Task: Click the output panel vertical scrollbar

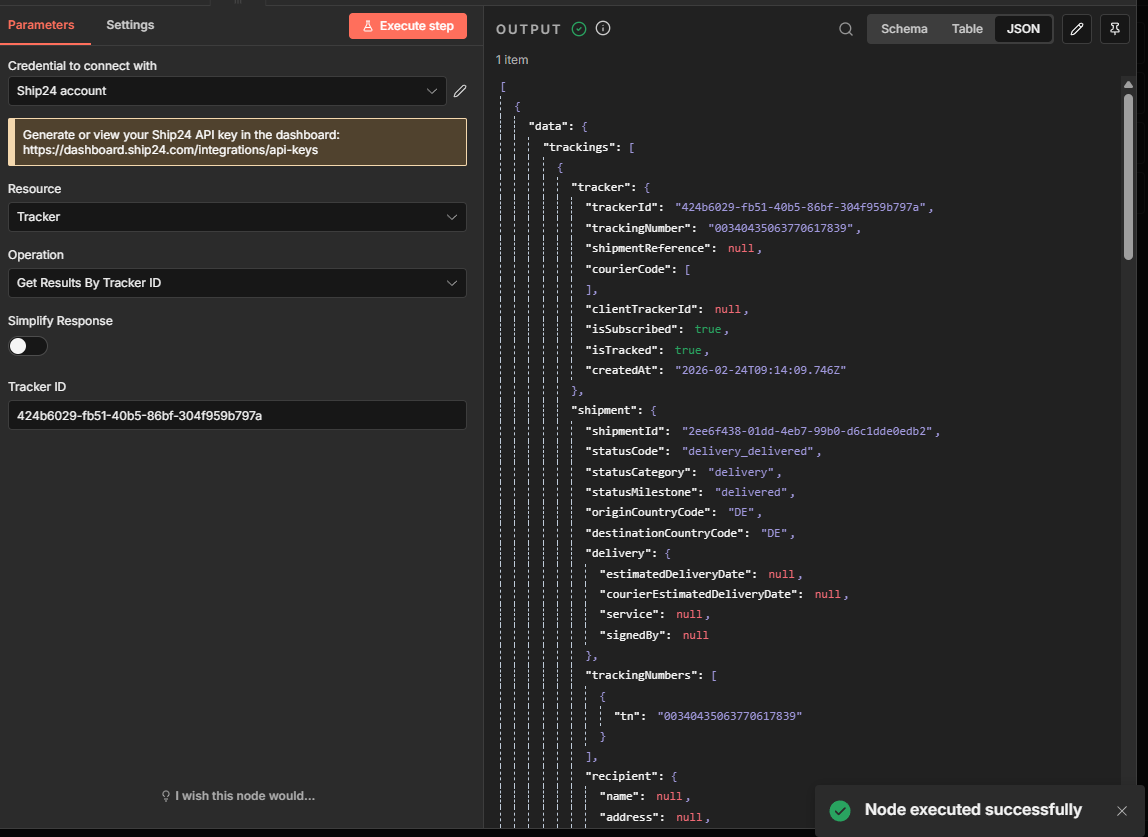Action: tap(1128, 176)
